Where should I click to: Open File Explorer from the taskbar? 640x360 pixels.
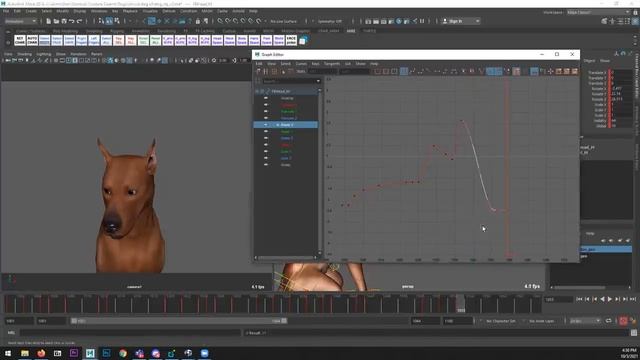tap(25, 353)
